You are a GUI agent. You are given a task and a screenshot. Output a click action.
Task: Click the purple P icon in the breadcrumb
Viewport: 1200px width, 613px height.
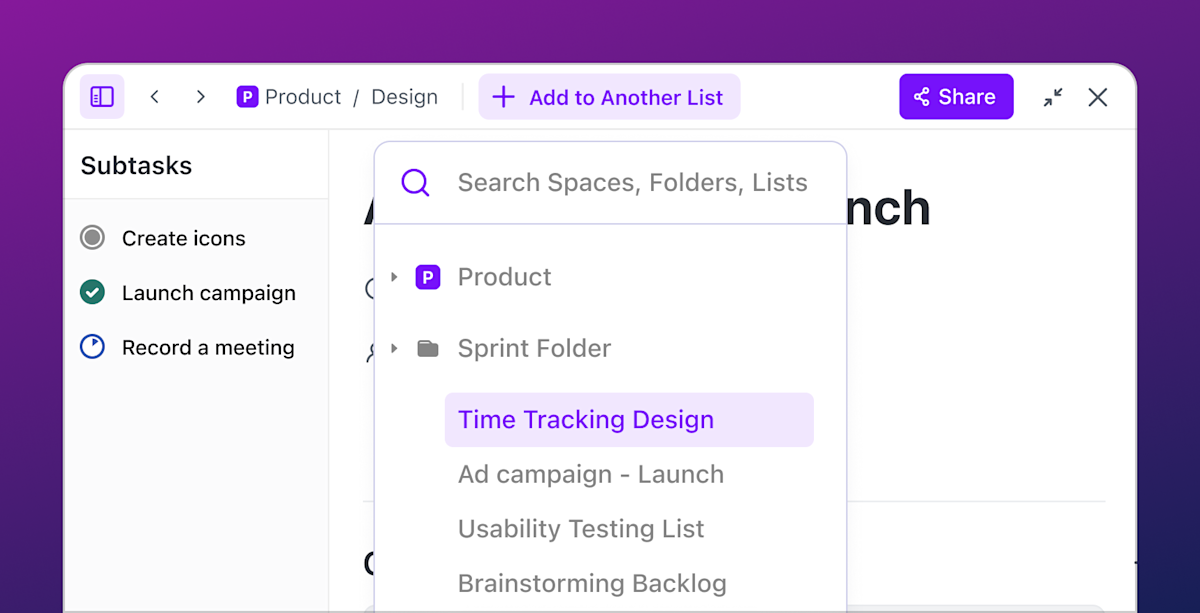point(246,96)
